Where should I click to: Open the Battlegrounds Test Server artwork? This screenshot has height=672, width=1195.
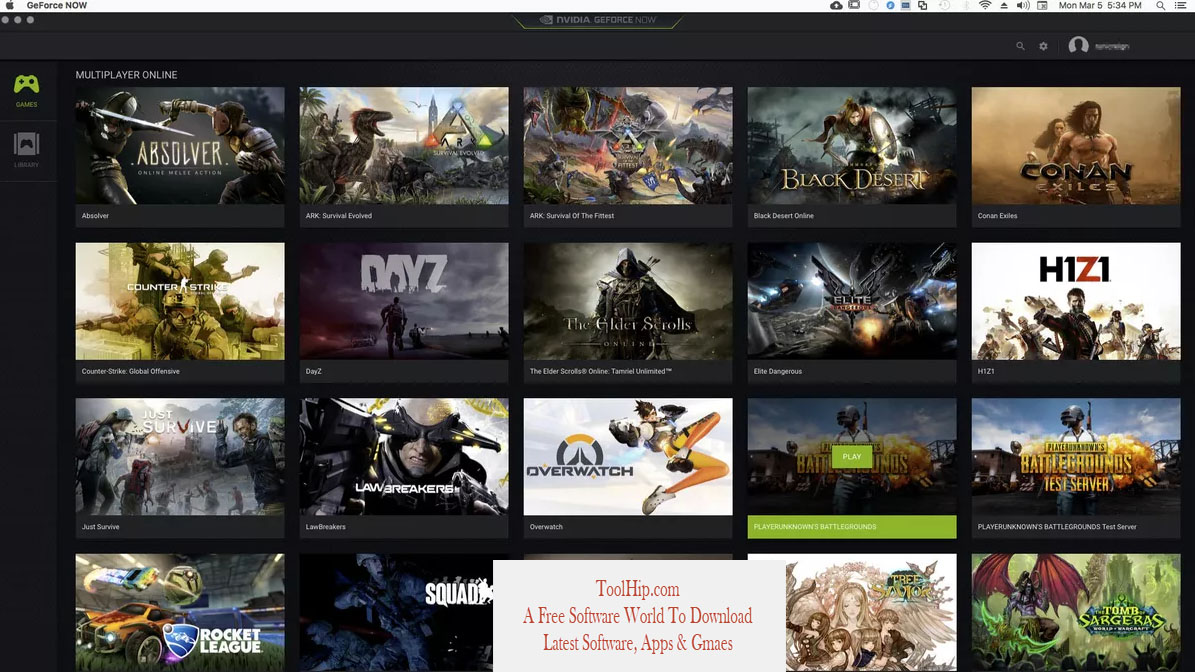coord(1076,456)
